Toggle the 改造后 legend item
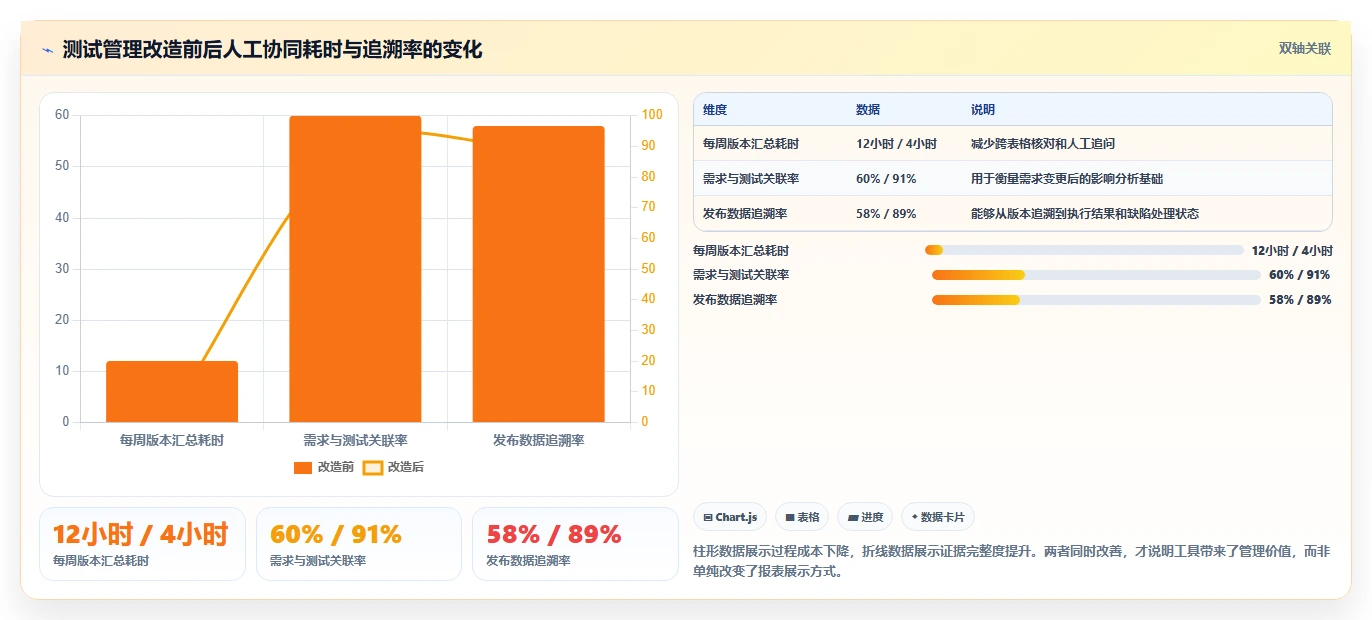The height and width of the screenshot is (620, 1372). 393,467
